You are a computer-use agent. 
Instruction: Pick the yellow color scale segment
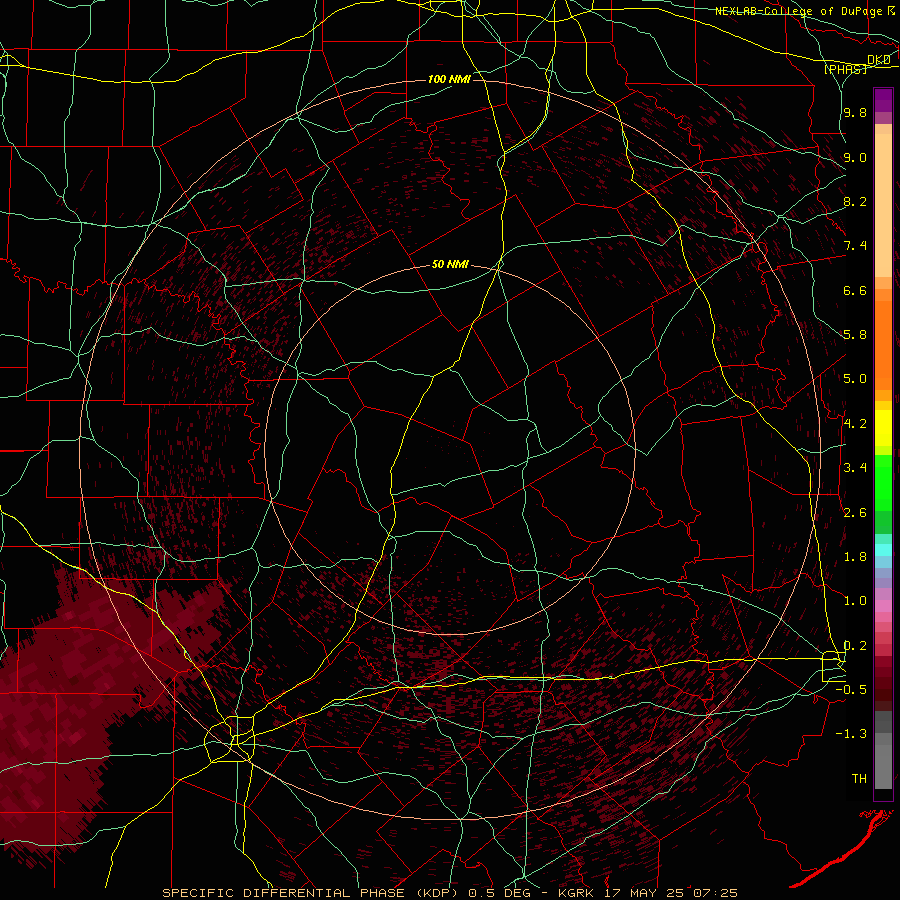[x=883, y=428]
